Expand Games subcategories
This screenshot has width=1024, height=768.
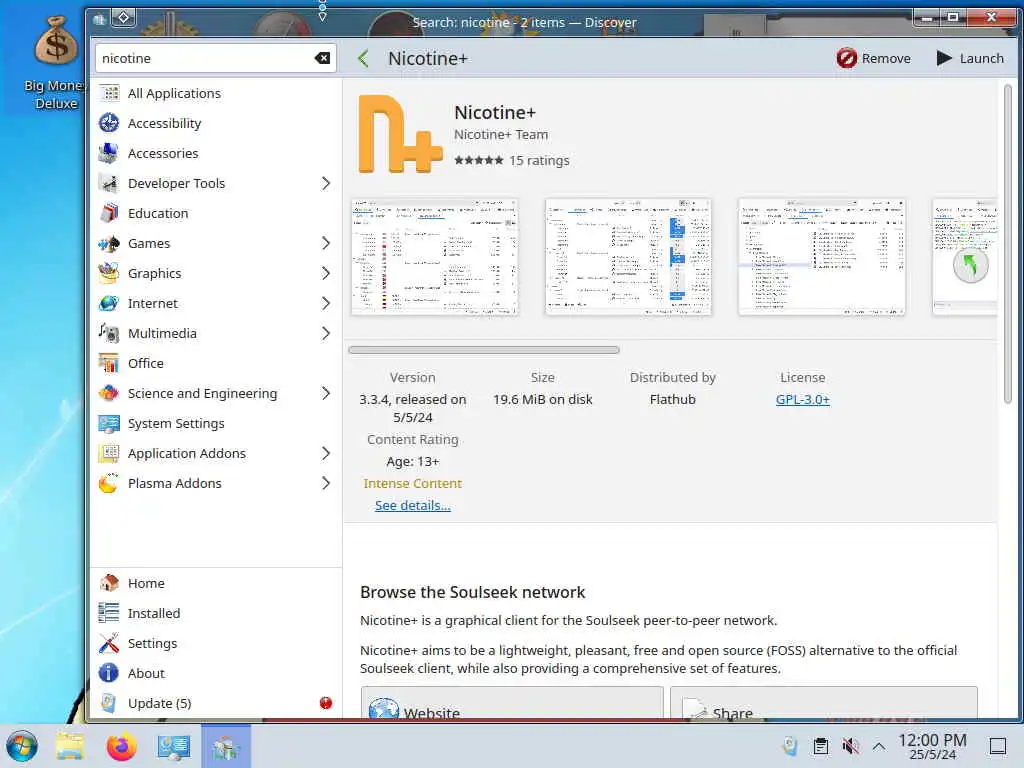[x=326, y=244]
